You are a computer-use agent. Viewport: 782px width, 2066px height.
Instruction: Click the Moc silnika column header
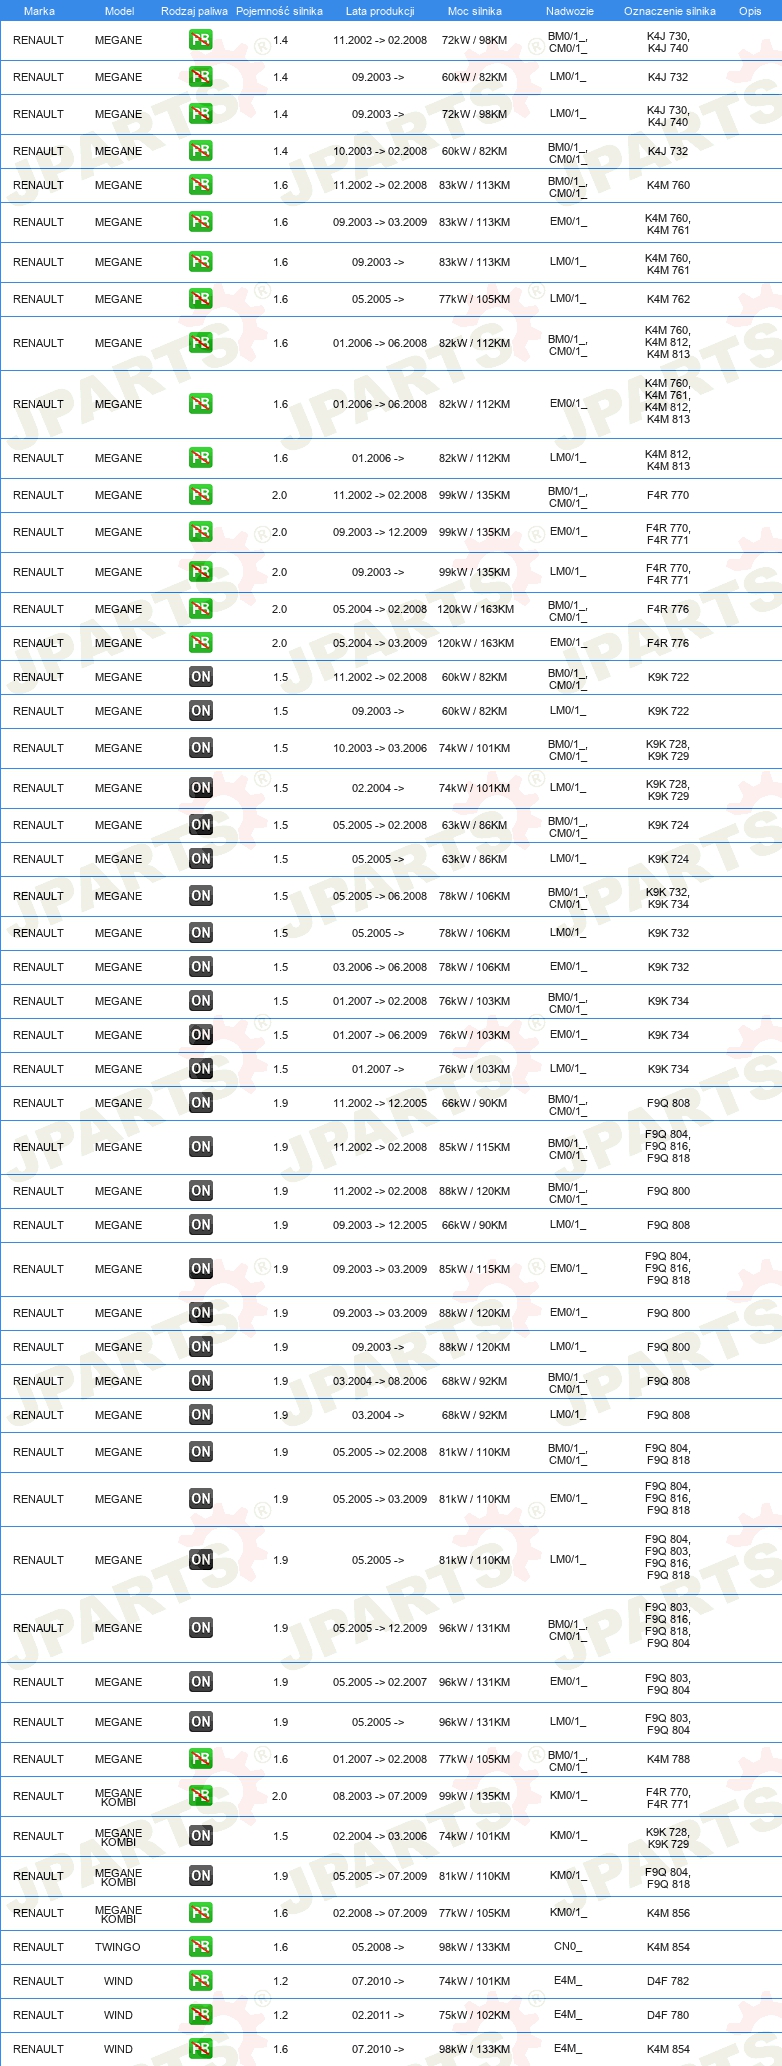coord(475,11)
